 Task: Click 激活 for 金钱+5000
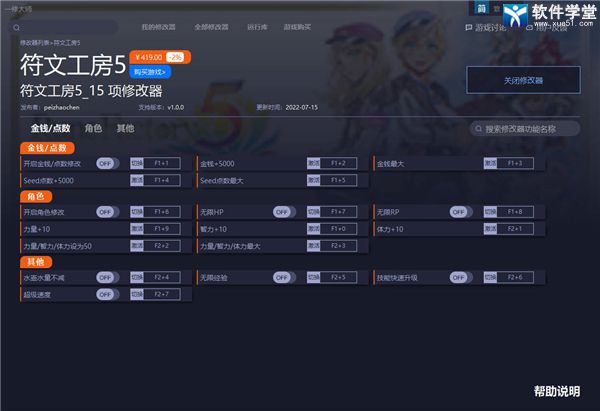313,163
